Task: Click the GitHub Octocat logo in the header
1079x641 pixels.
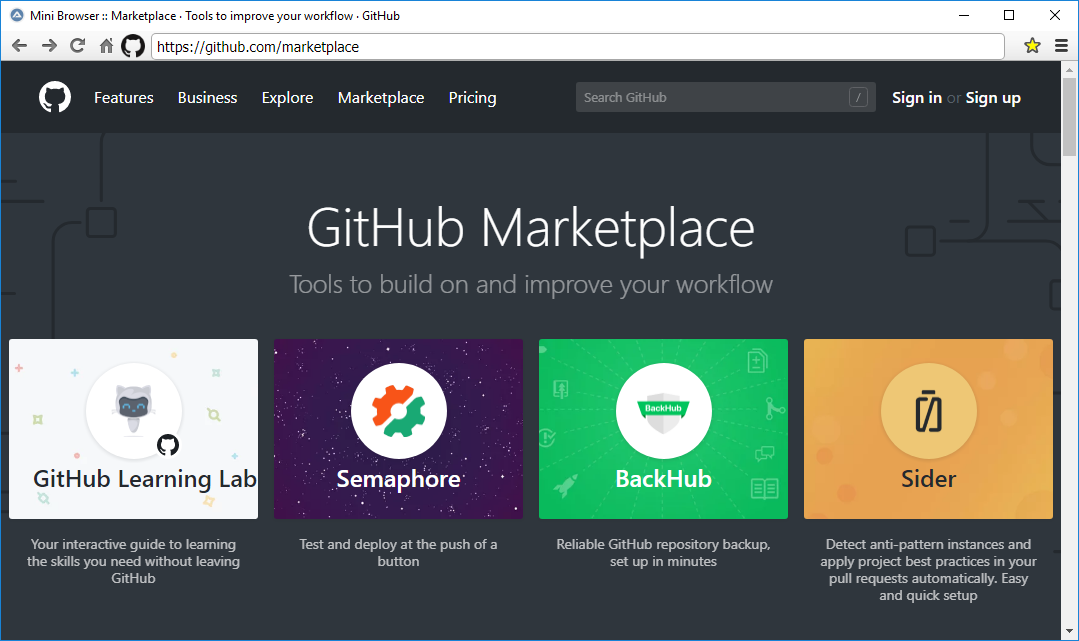Action: pyautogui.click(x=54, y=97)
